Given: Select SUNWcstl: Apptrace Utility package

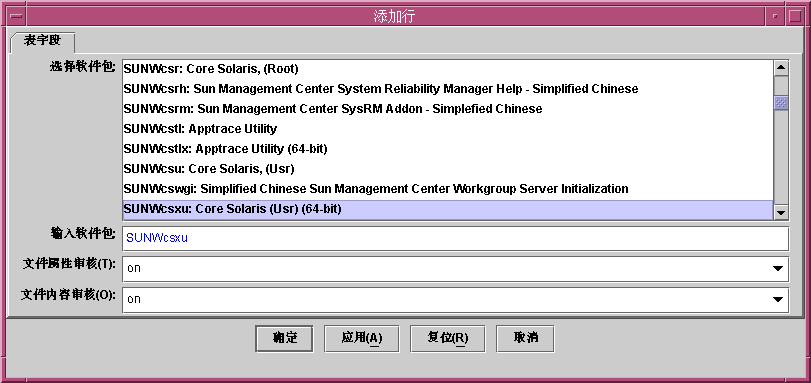Looking at the screenshot, I should coord(448,129).
